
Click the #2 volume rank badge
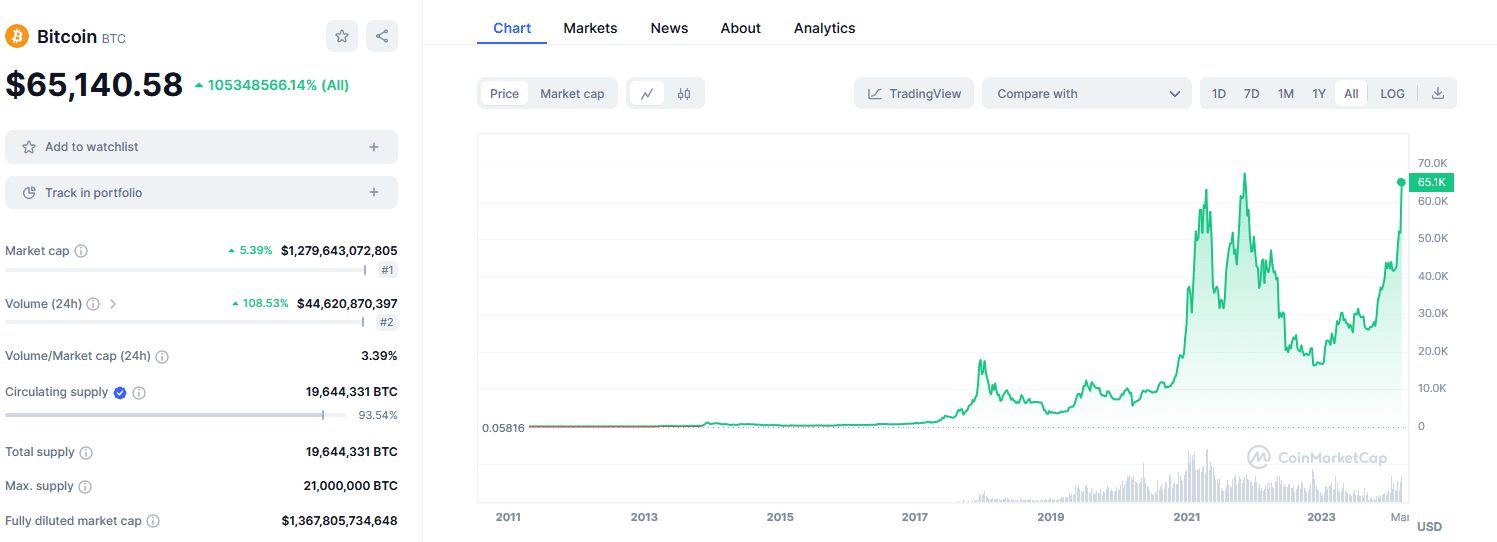pyautogui.click(x=387, y=322)
